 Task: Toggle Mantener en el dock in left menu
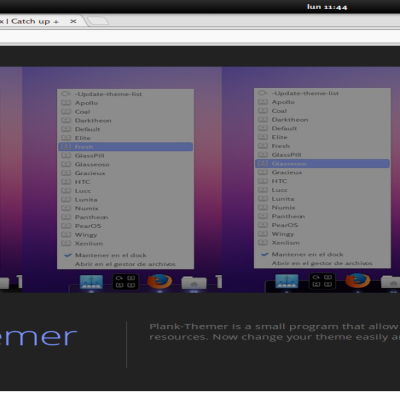(125, 255)
